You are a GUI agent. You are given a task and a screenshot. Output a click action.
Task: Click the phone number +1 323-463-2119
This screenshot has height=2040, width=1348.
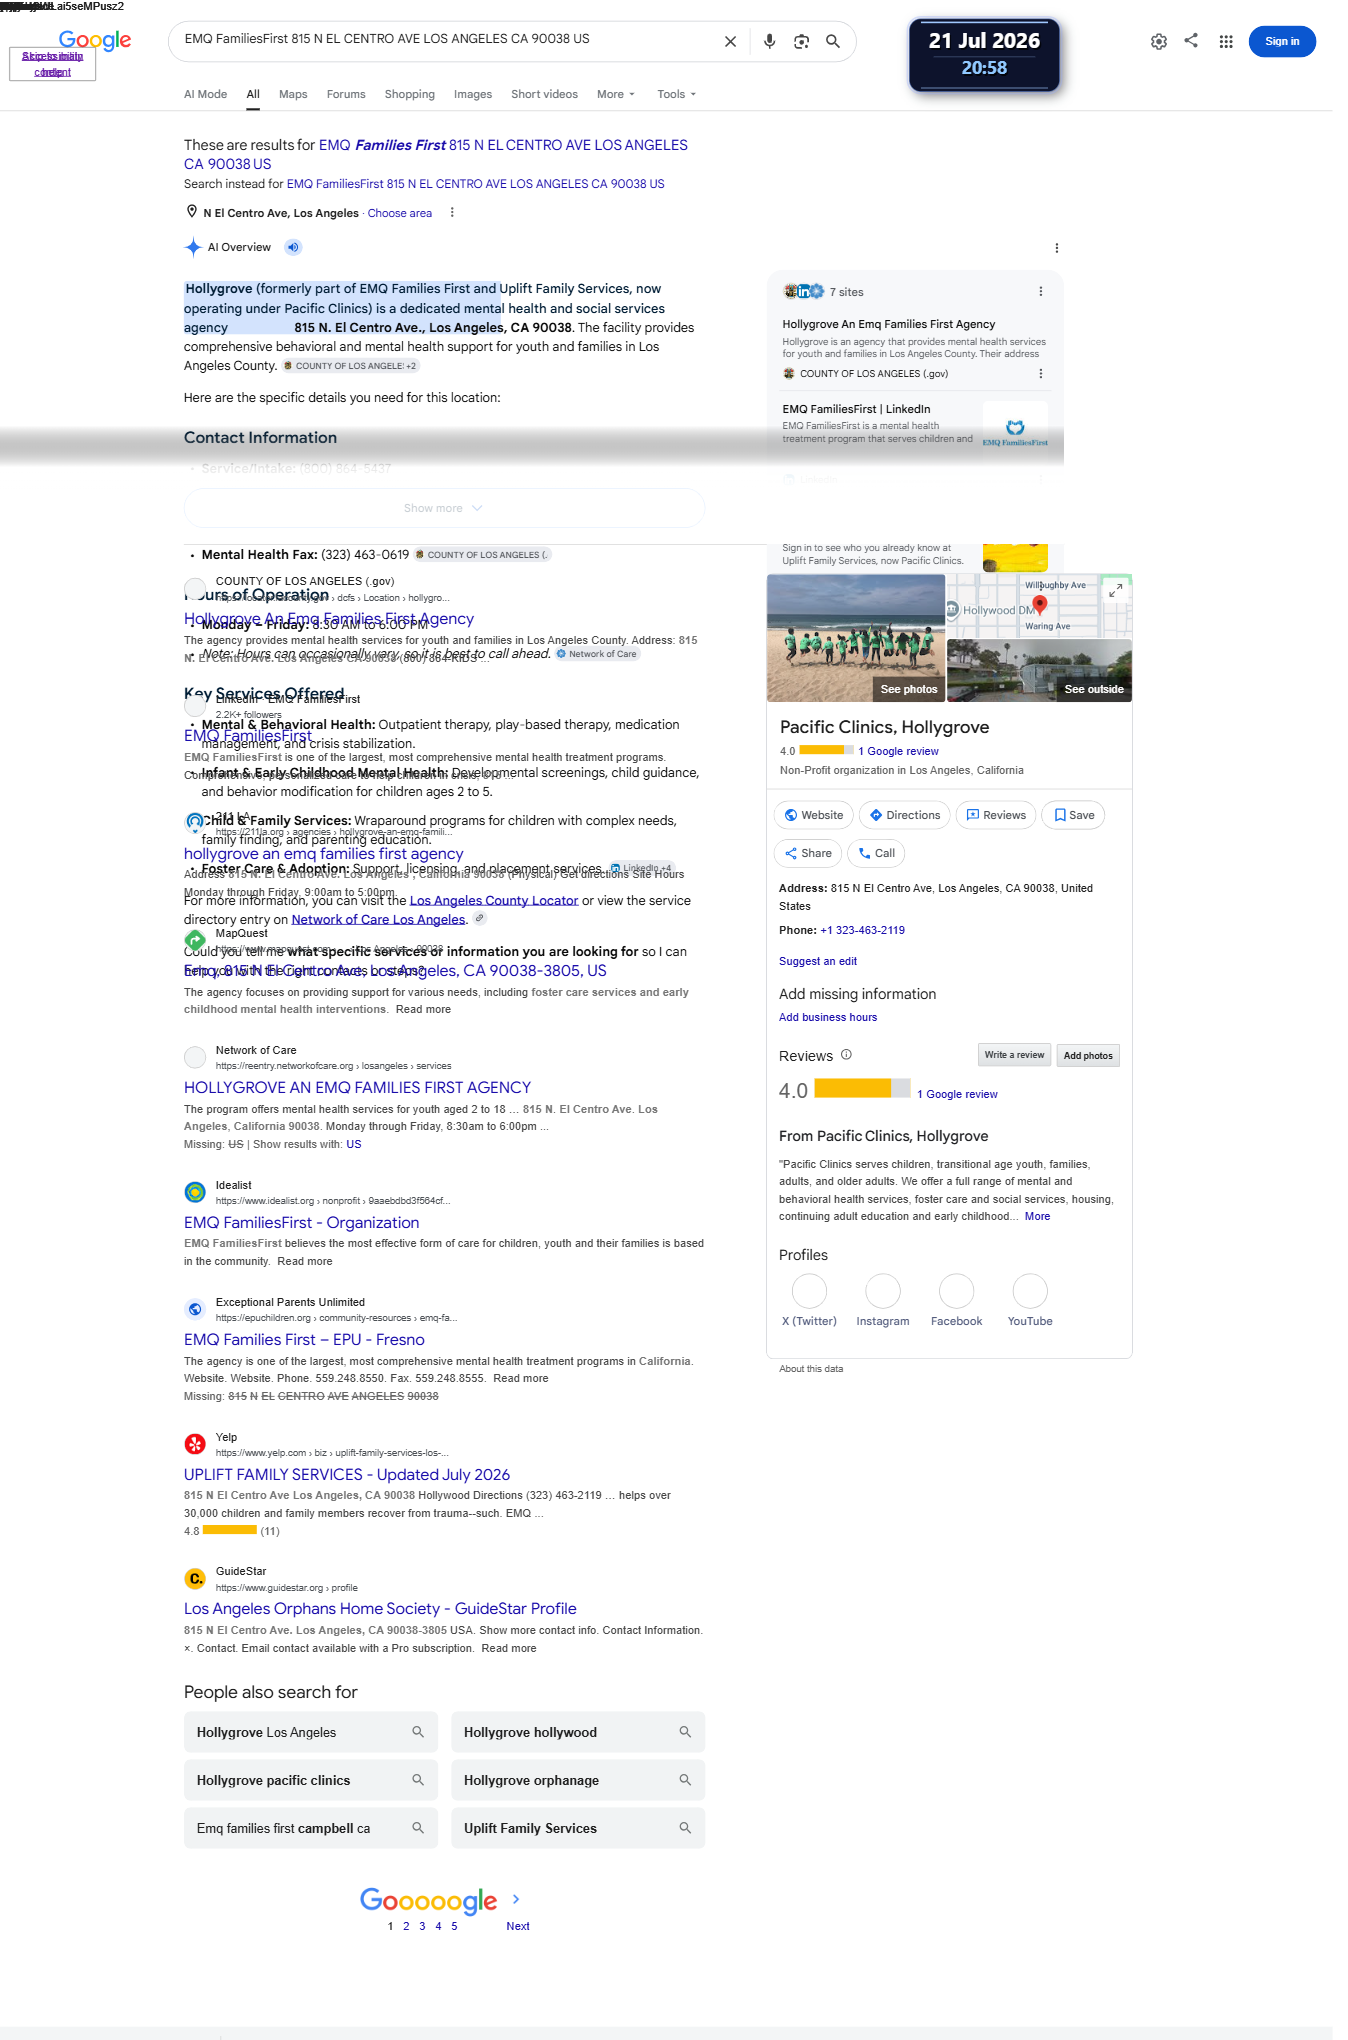pos(862,930)
